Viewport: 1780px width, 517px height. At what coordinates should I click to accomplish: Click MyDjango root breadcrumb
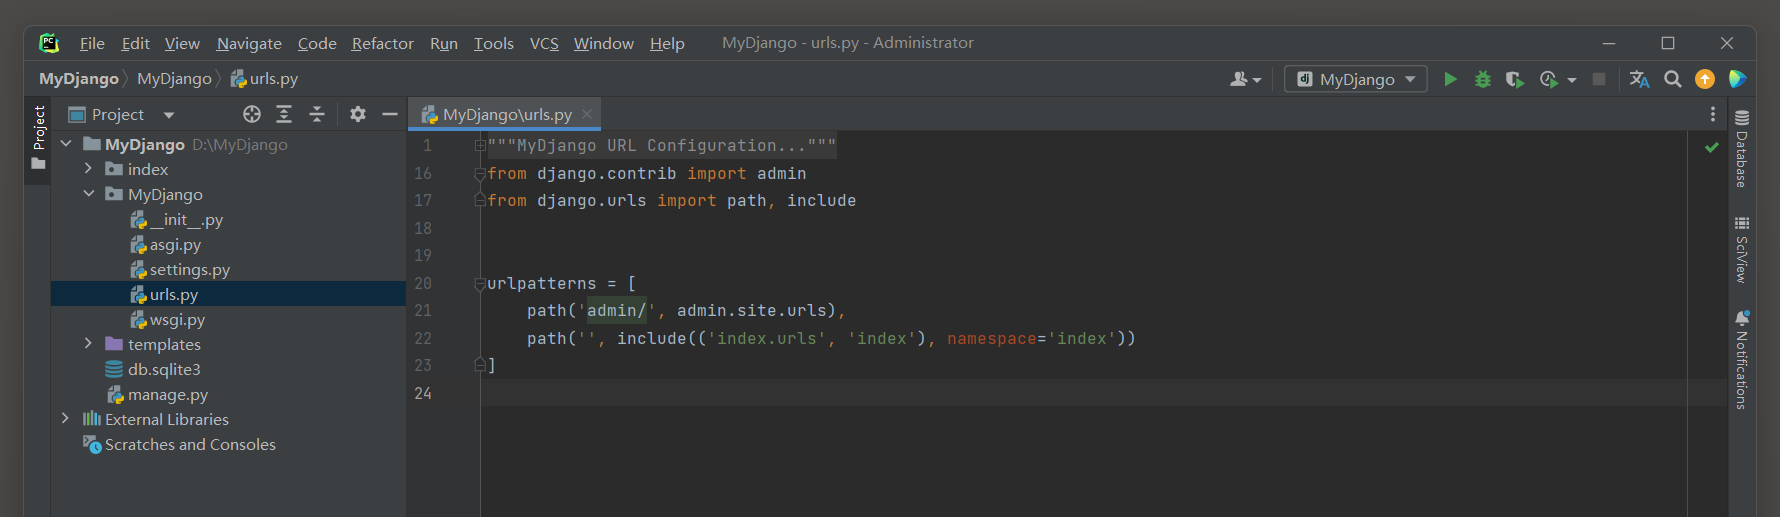point(79,79)
